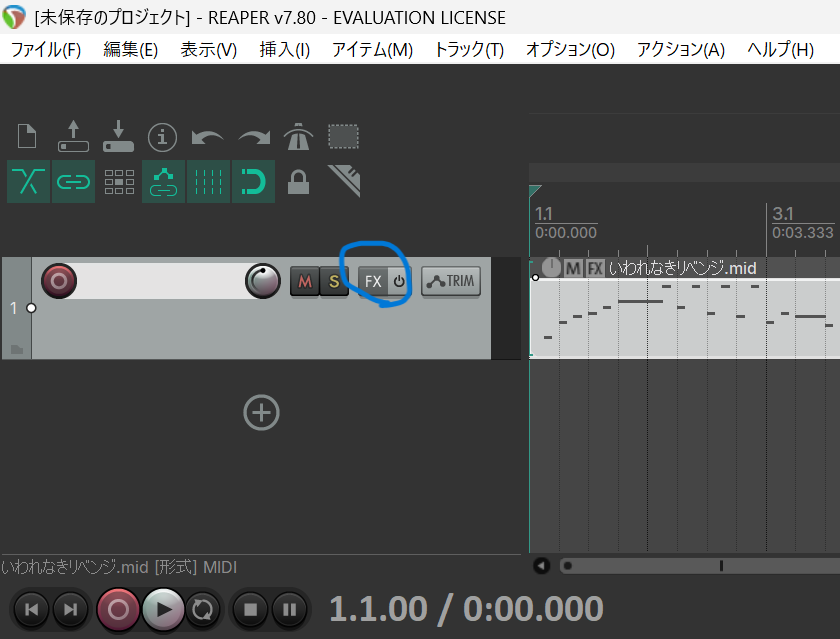Toggle item grouping chain-link button
Screen dimensions: 840x639
point(73,181)
